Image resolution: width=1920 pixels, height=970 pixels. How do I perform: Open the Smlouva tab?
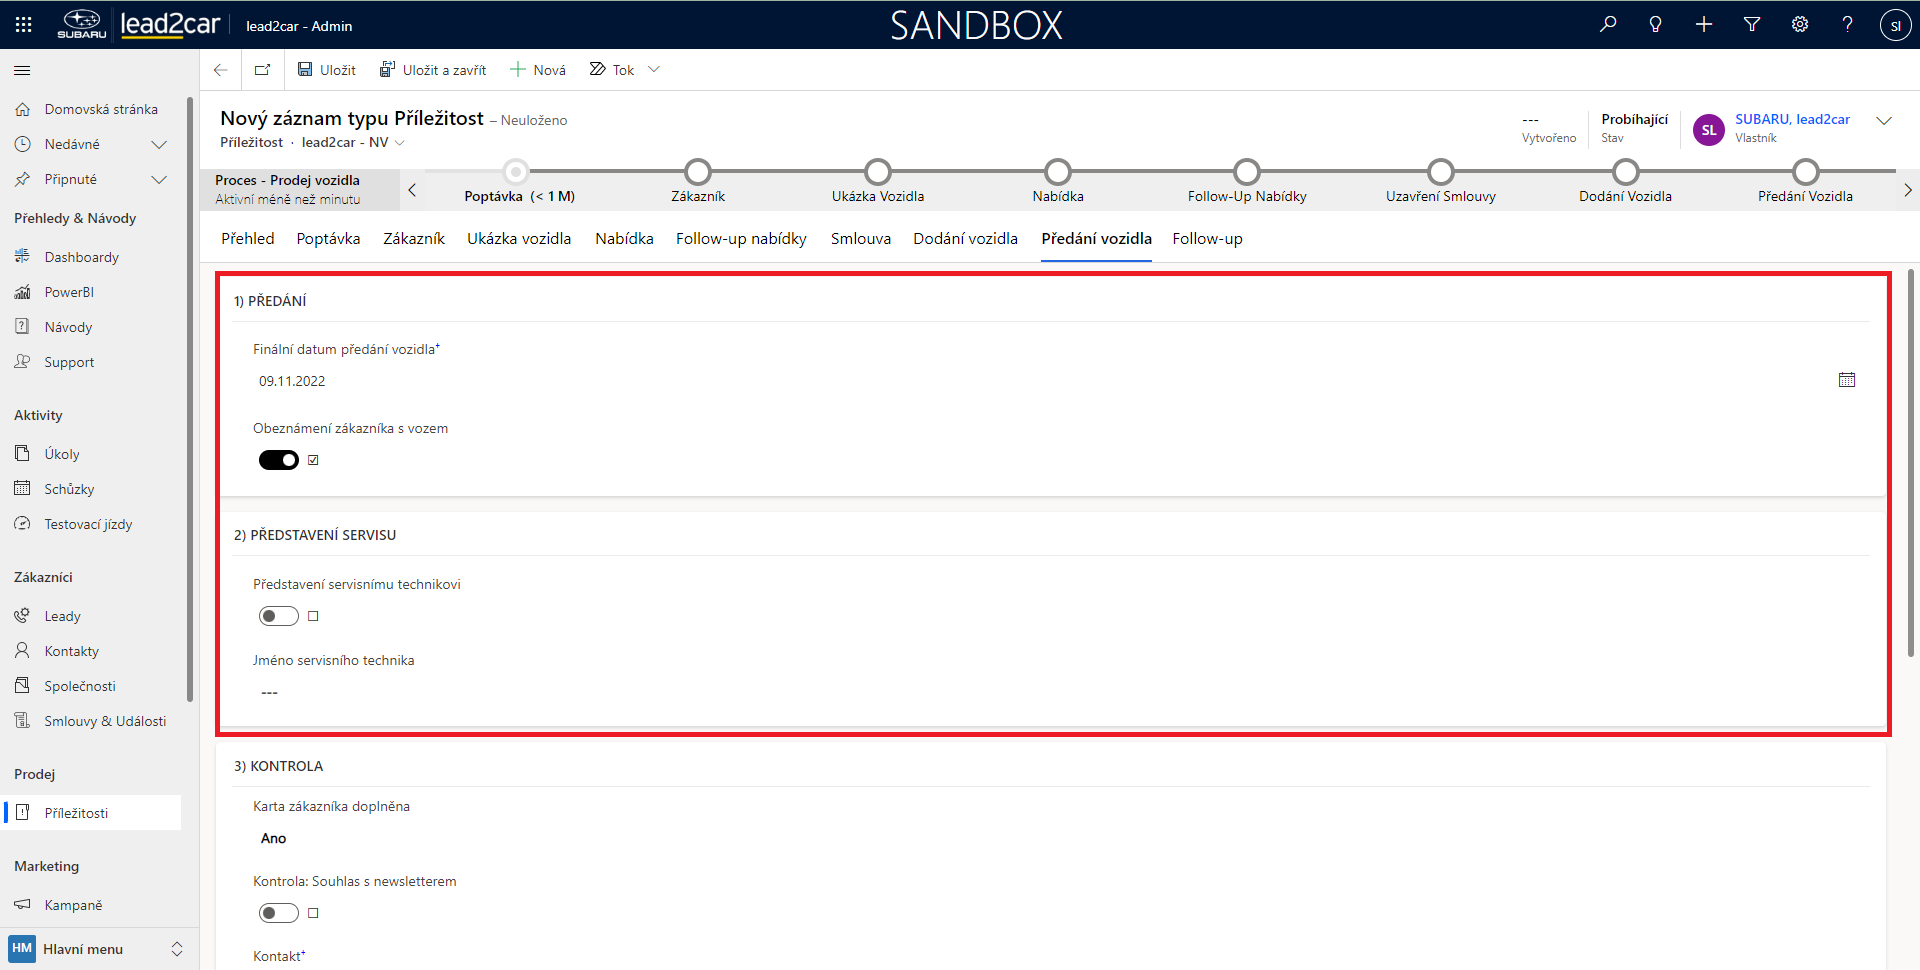click(x=860, y=239)
